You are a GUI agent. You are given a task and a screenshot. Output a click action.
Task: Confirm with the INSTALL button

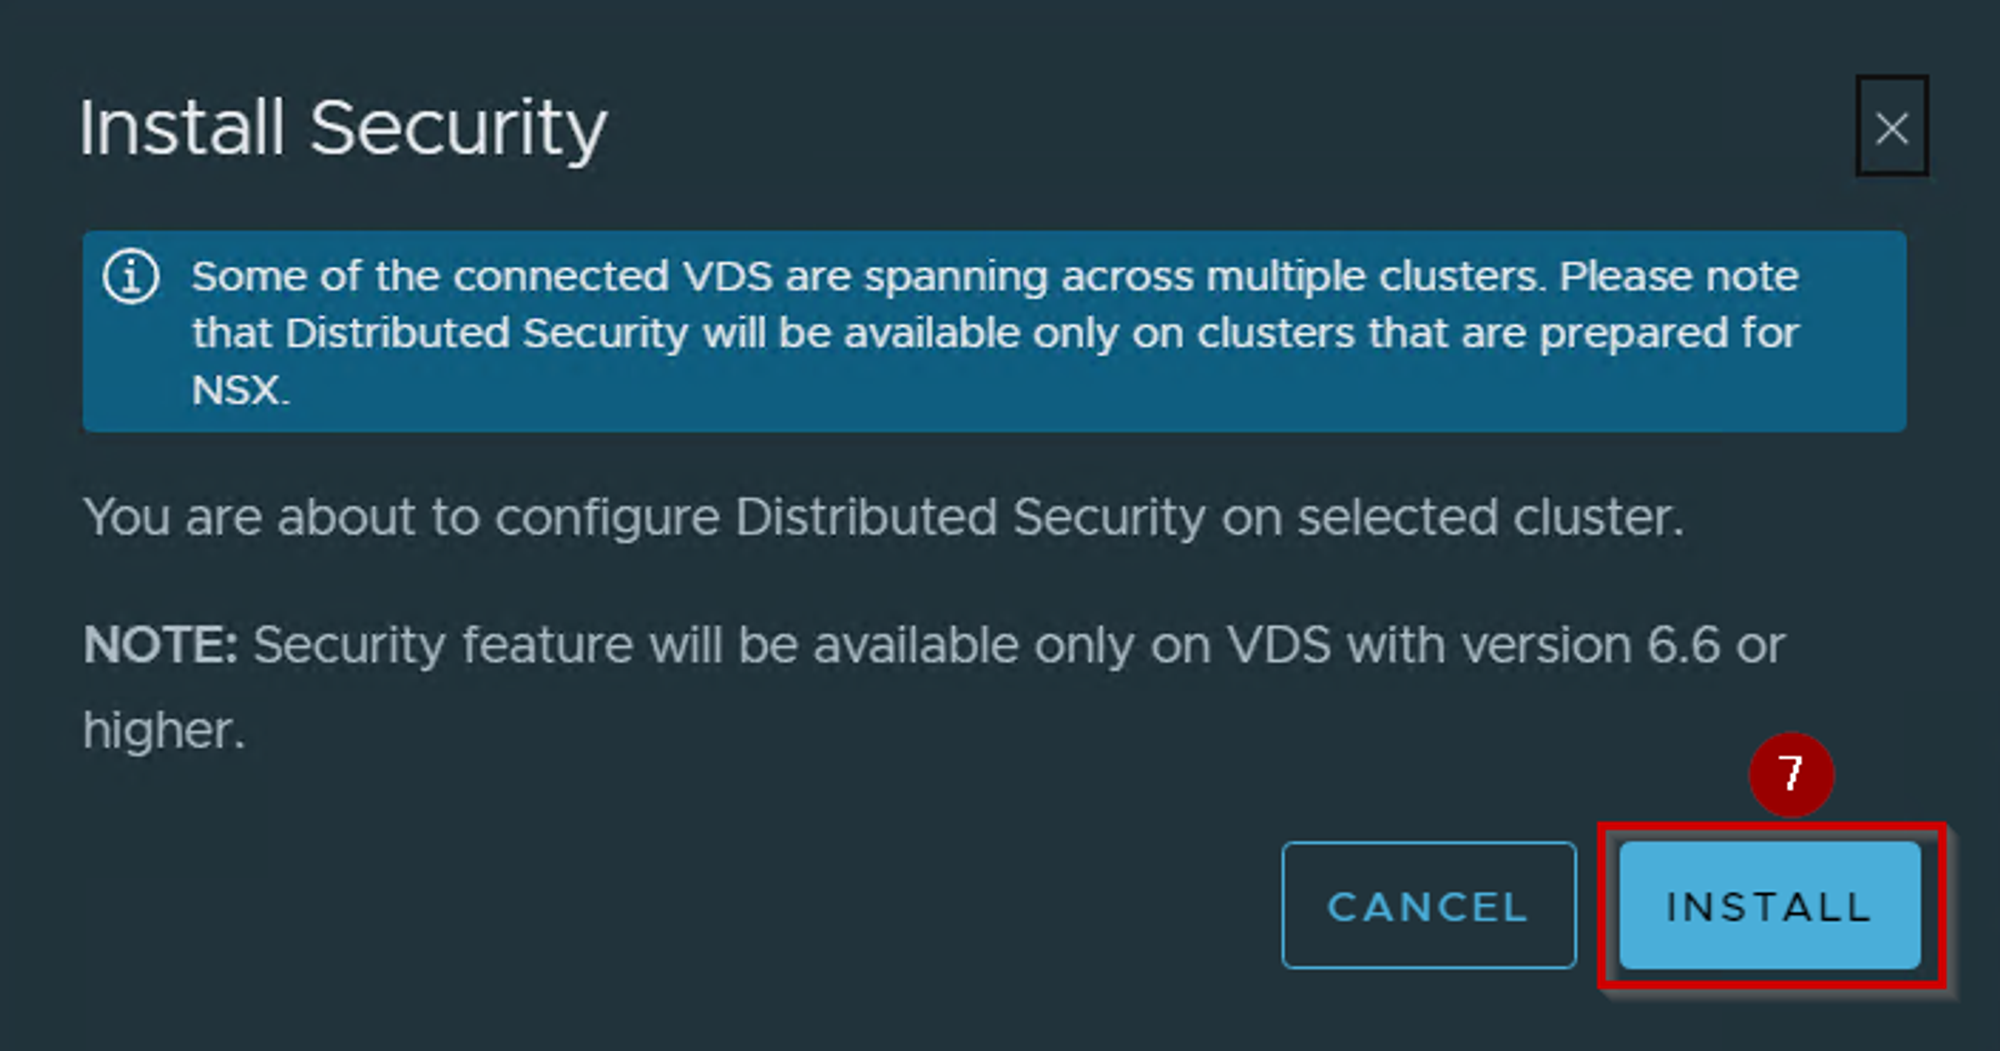point(1768,905)
